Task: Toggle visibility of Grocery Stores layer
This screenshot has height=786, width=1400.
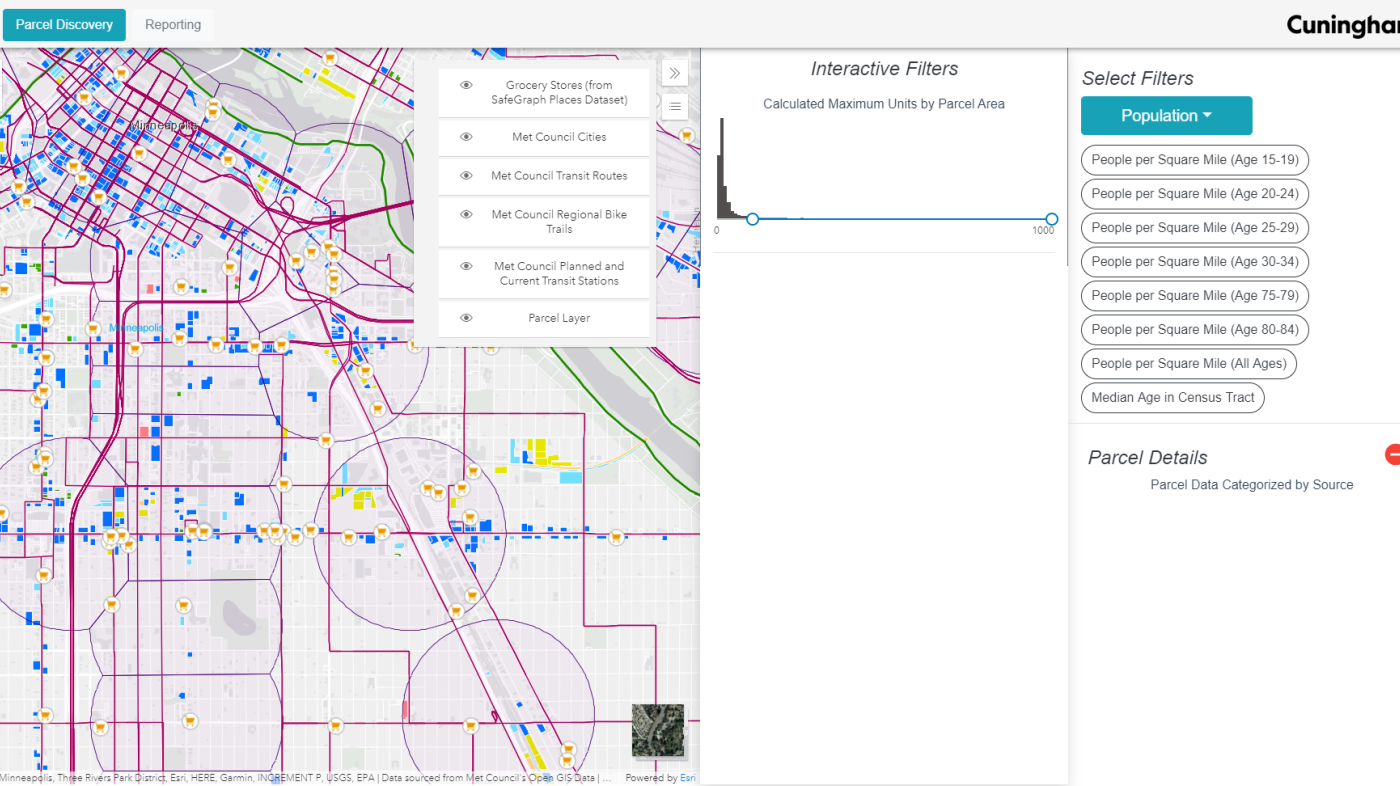Action: pos(466,85)
